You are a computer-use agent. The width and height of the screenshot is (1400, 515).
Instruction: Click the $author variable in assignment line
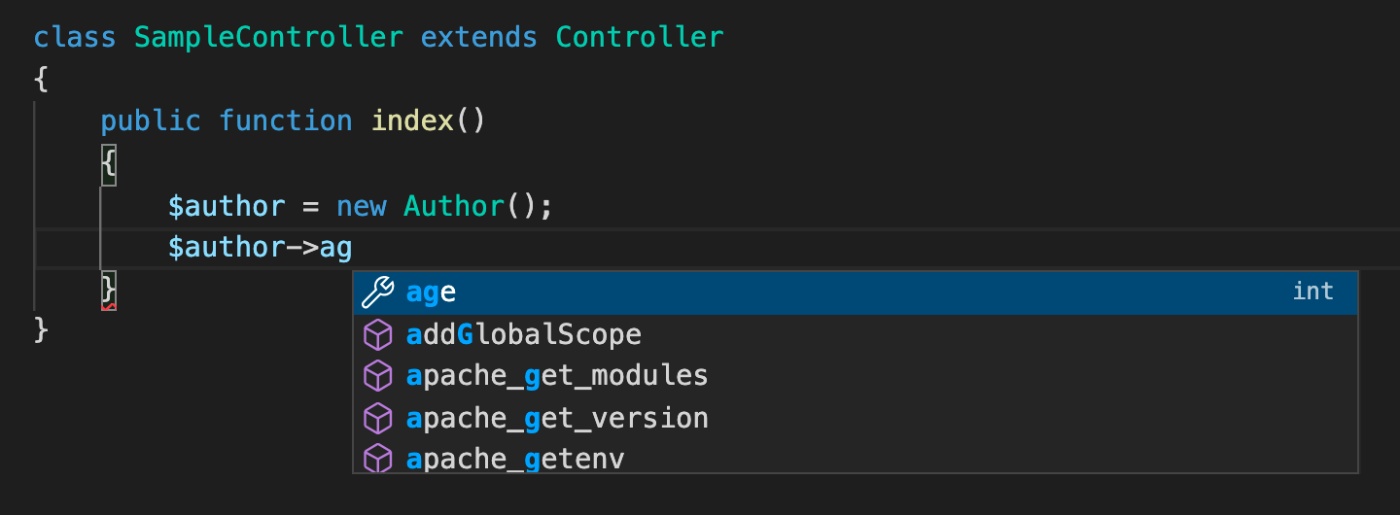[x=227, y=207]
